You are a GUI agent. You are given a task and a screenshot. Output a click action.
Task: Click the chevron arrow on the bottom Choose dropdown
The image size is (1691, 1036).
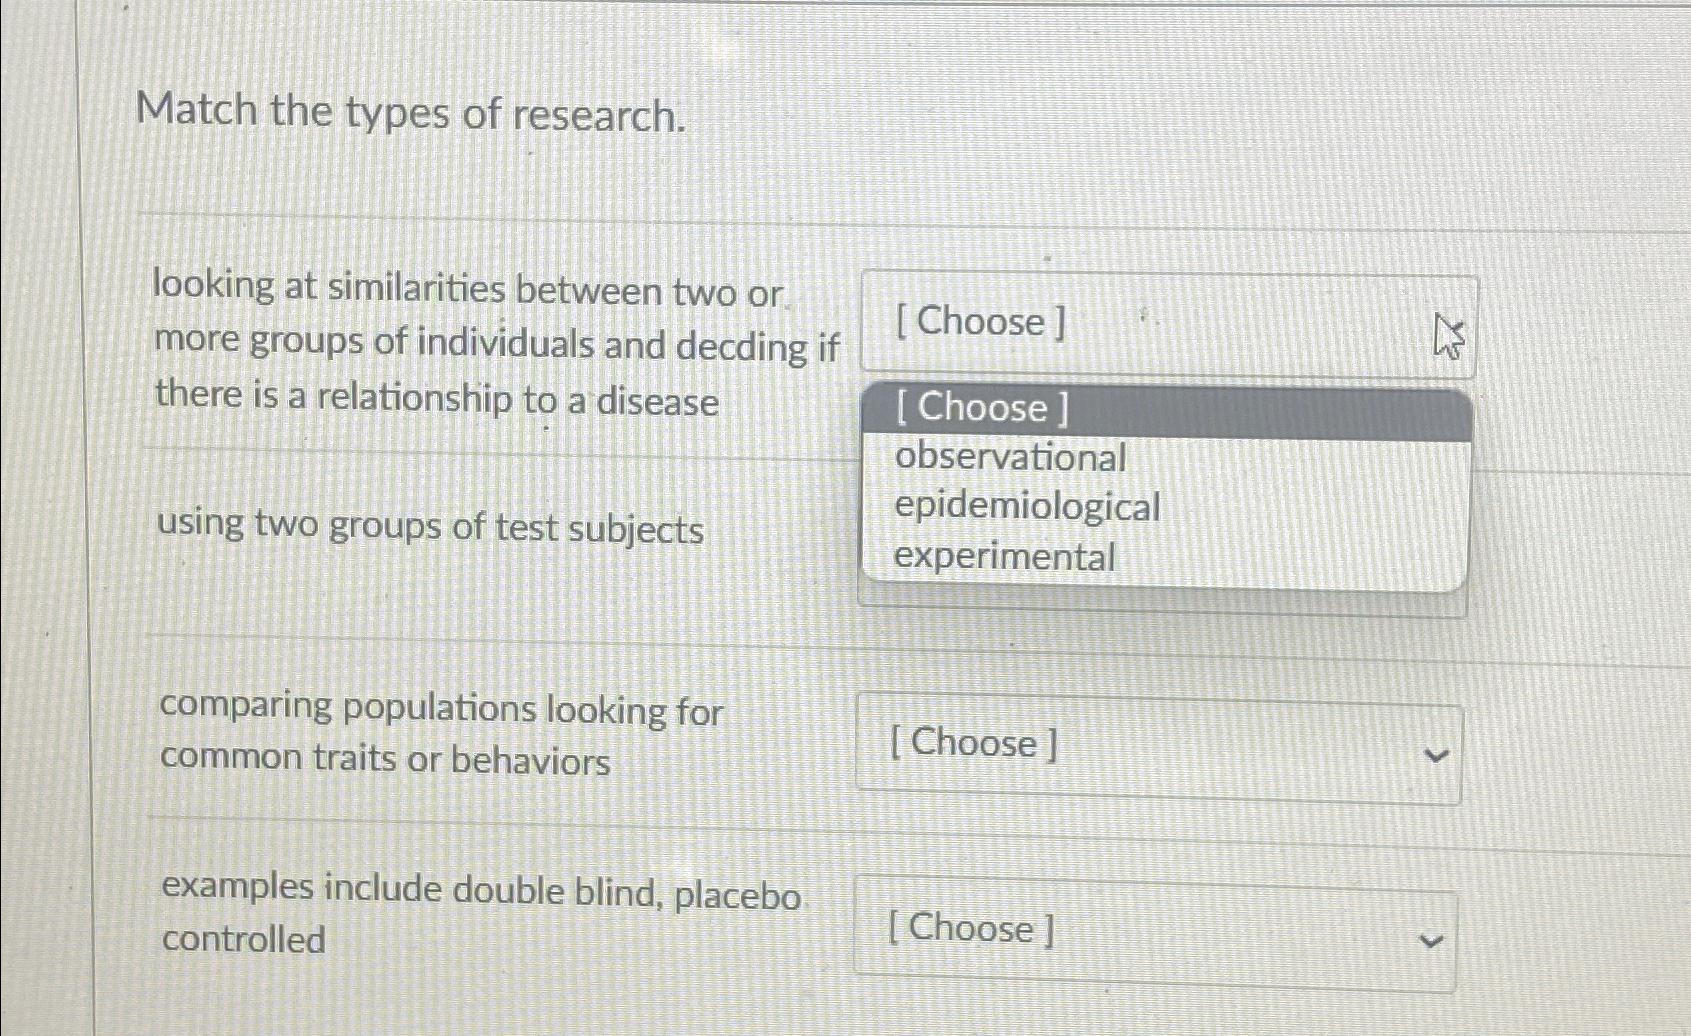pos(1431,941)
